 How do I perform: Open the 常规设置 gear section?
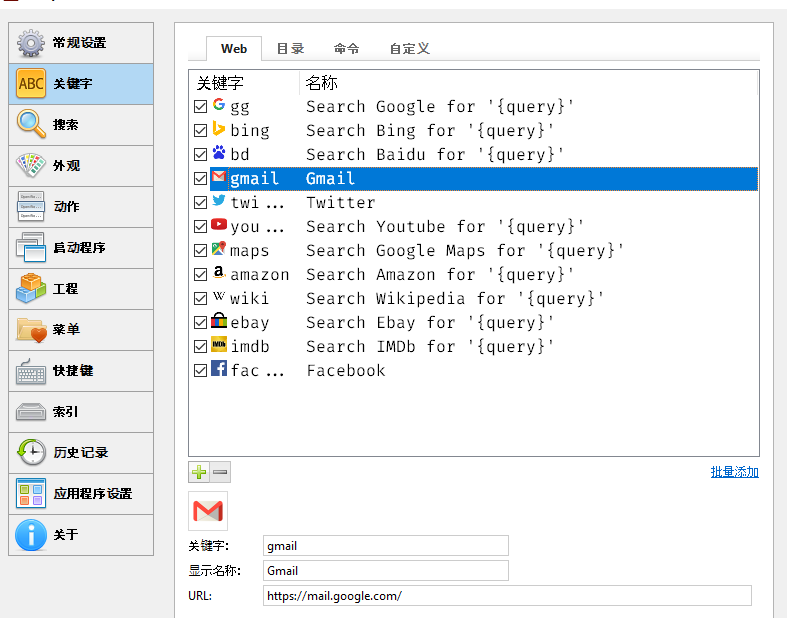tap(81, 43)
